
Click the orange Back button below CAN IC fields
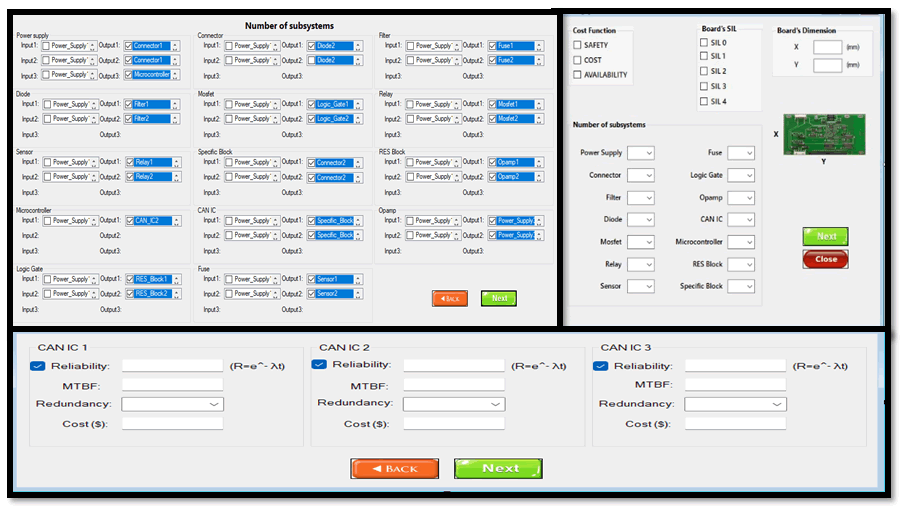[394, 468]
